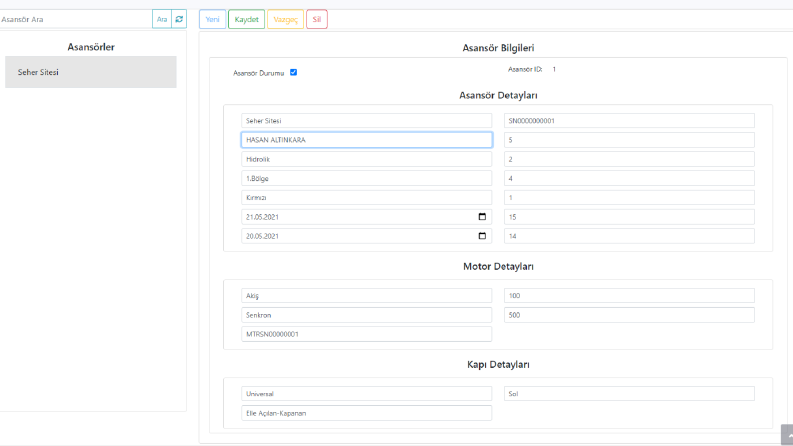Click the Kapı Detayları heading
The height and width of the screenshot is (446, 793).
(x=498, y=365)
